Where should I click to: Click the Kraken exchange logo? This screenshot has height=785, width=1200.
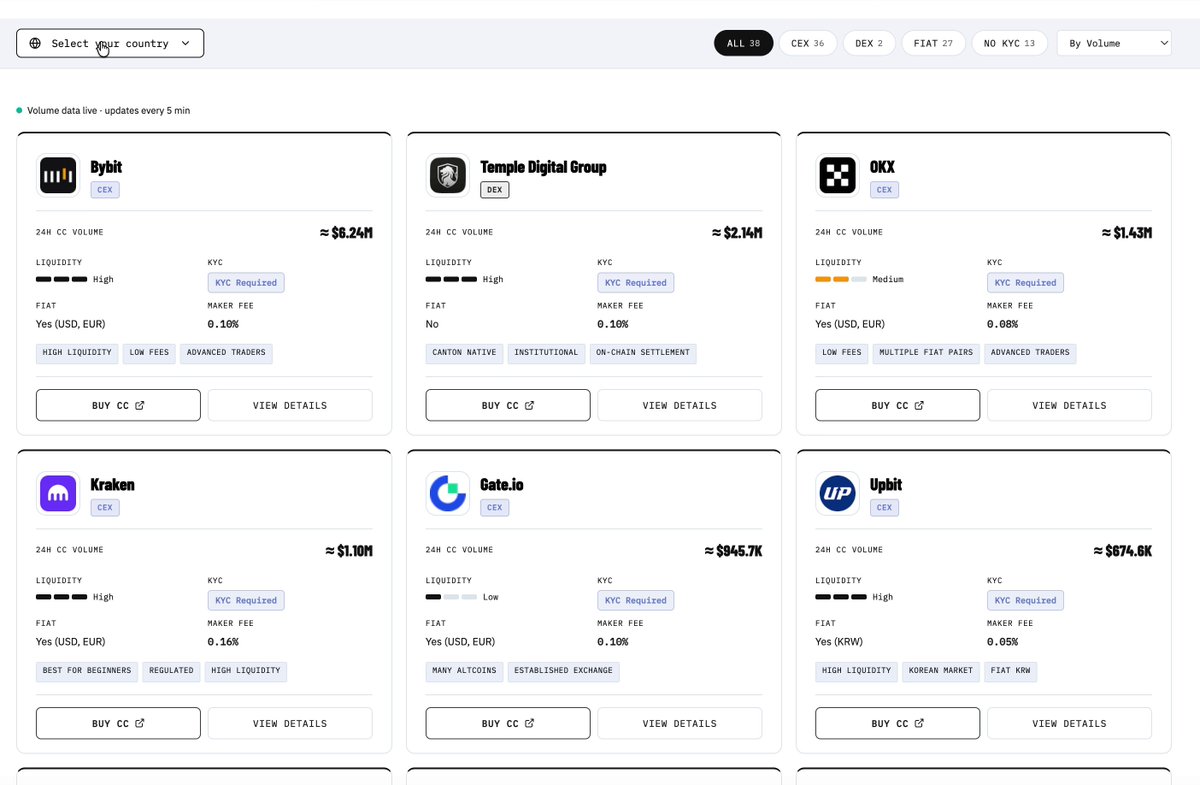[x=58, y=493]
